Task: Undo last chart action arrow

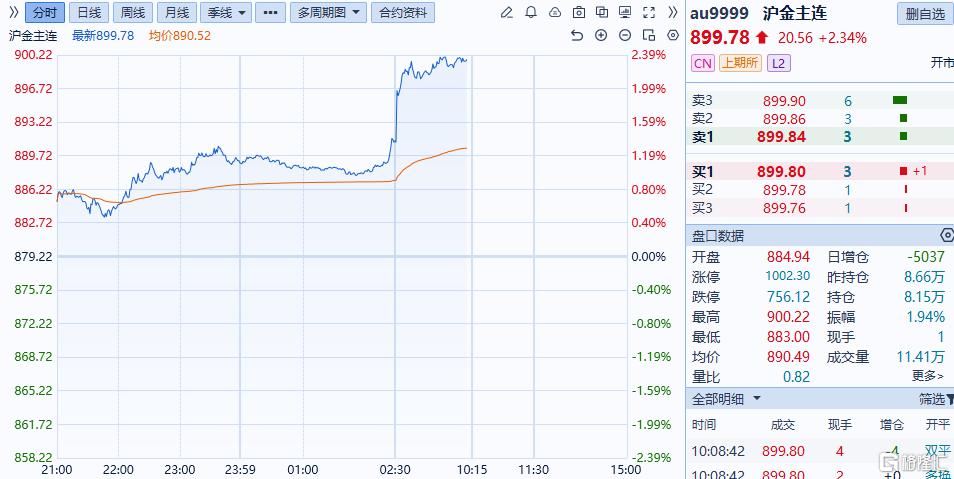Action: pyautogui.click(x=577, y=35)
